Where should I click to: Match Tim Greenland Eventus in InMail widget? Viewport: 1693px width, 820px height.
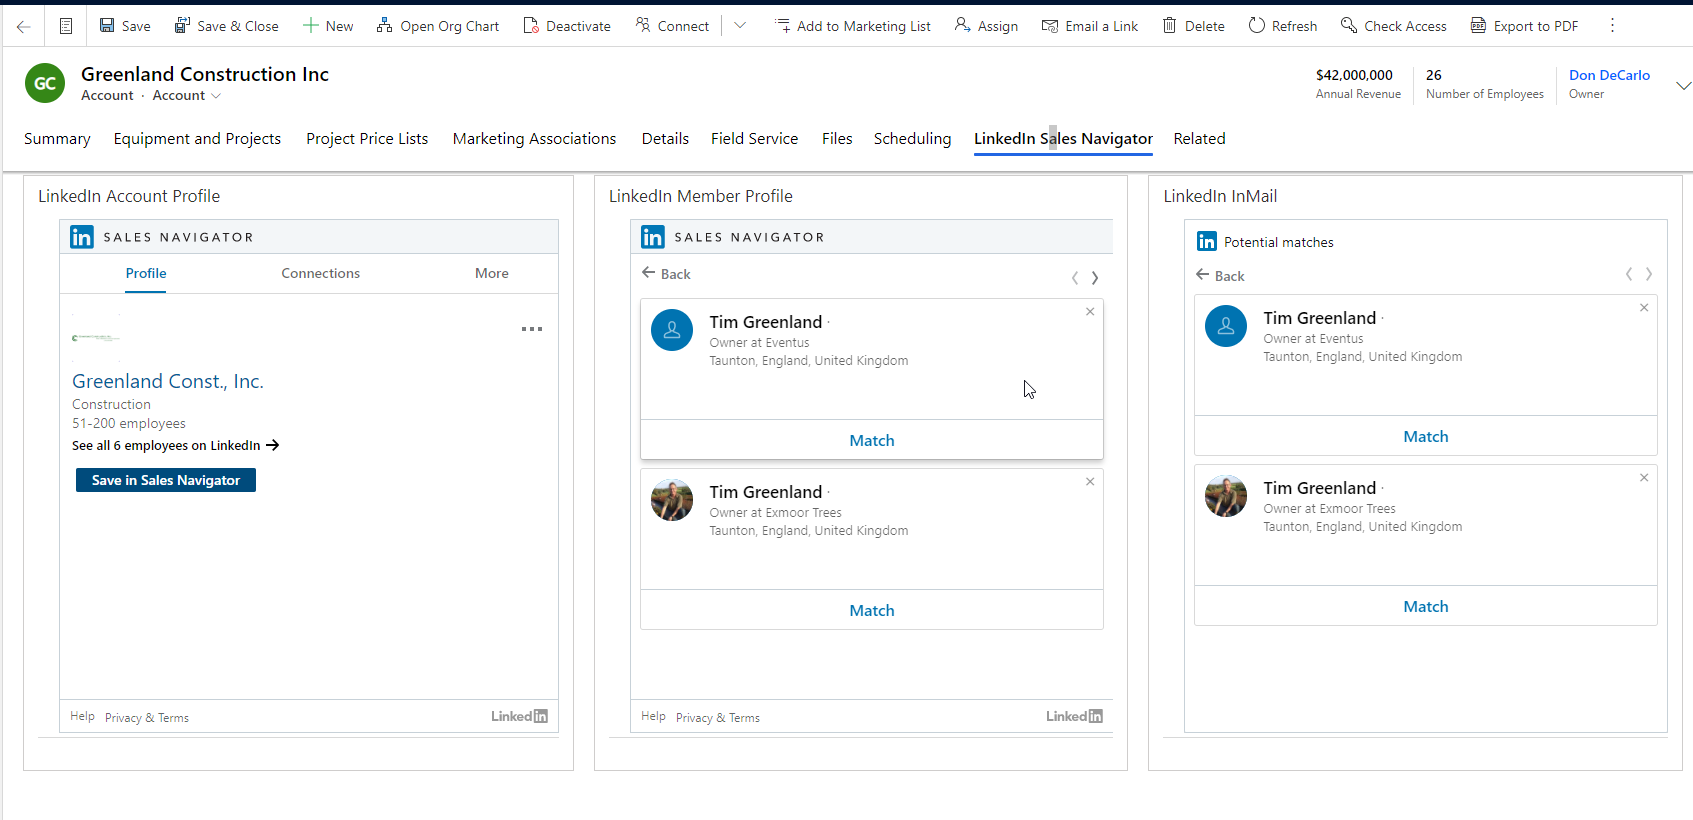click(x=1426, y=436)
